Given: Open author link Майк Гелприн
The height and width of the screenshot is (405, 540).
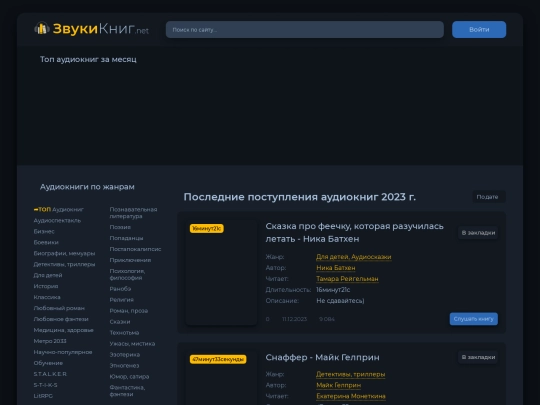Looking at the screenshot, I should 339,385.
